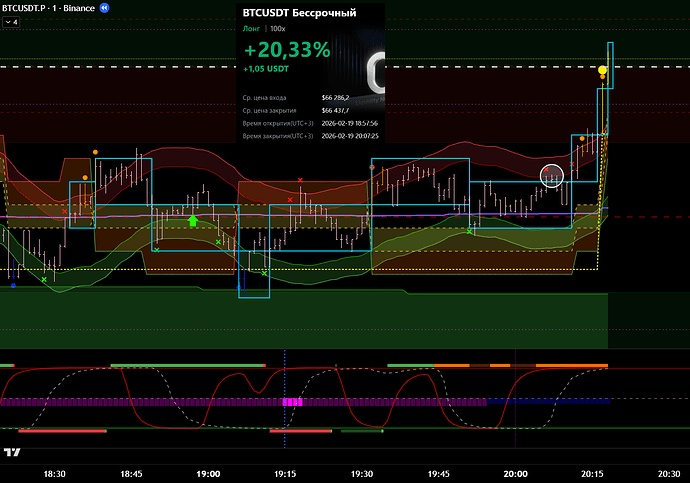Click the TradingView logo at bottom left
This screenshot has height=483, width=690.
[12, 452]
